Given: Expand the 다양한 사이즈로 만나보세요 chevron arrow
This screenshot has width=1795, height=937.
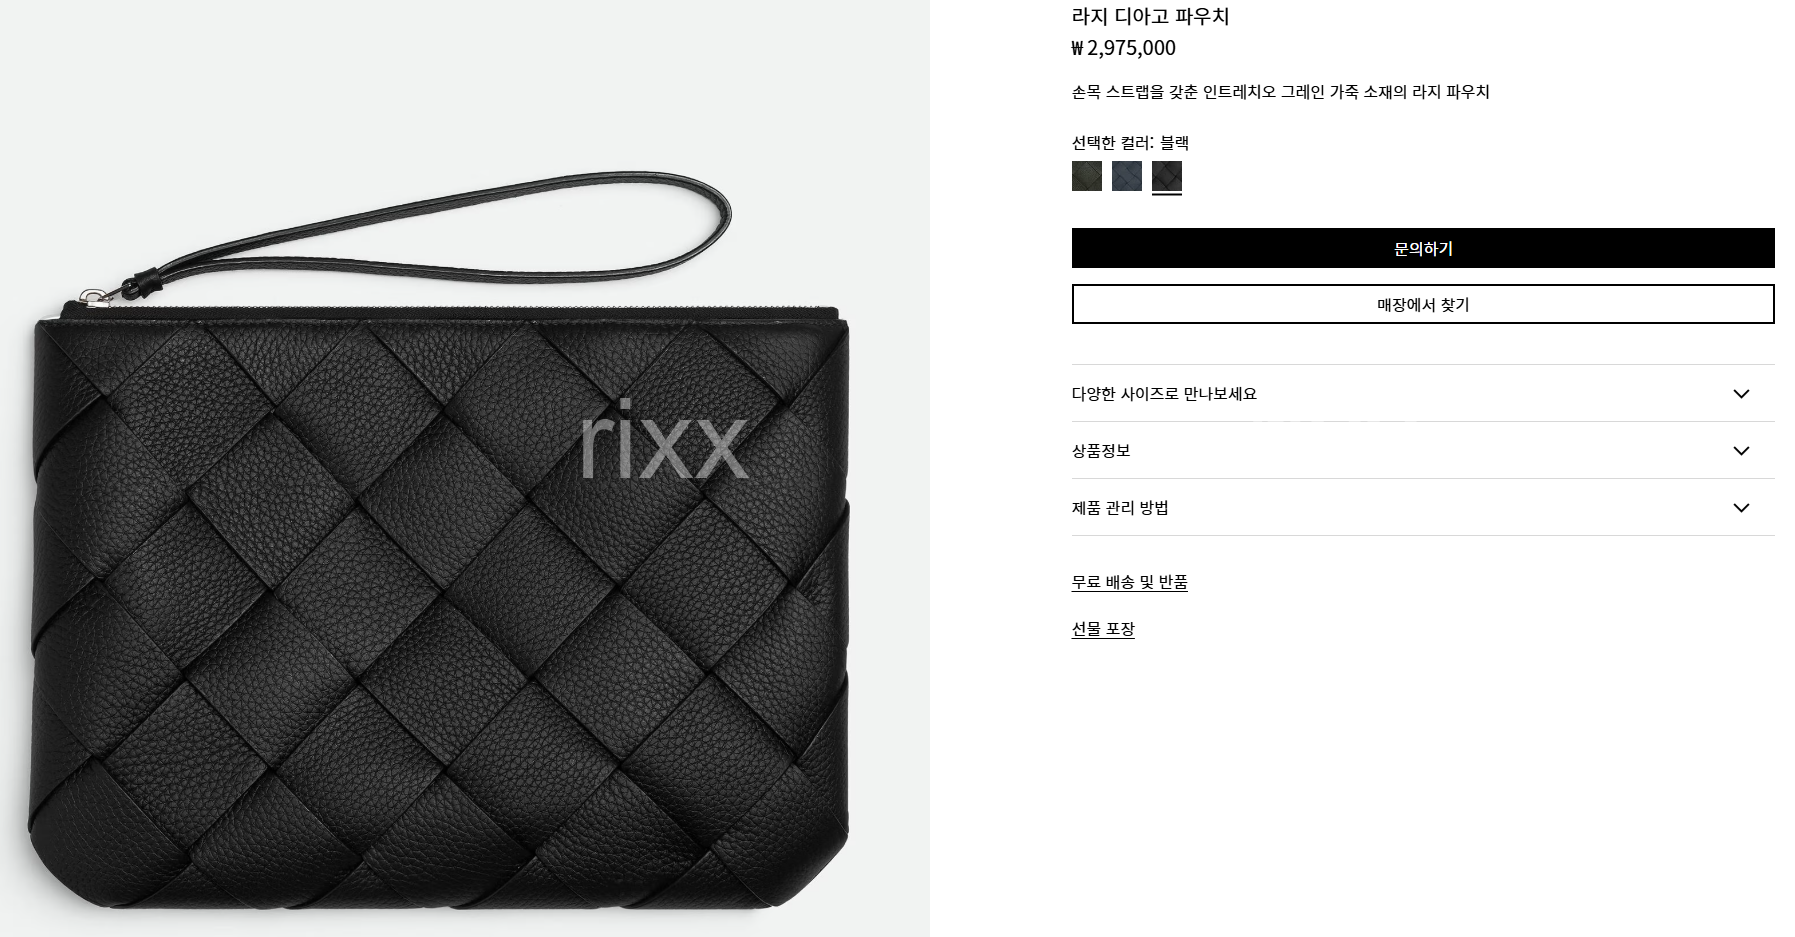Looking at the screenshot, I should click(1741, 394).
